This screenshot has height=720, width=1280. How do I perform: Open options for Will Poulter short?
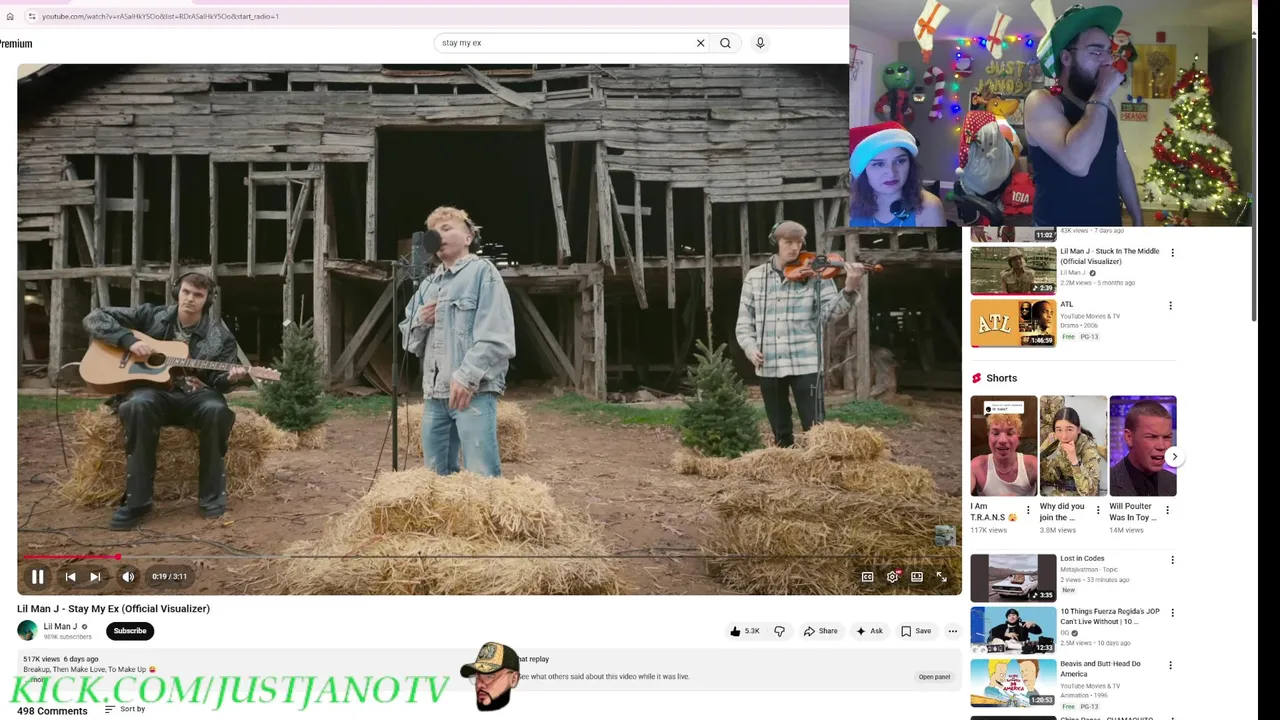[x=1167, y=510]
